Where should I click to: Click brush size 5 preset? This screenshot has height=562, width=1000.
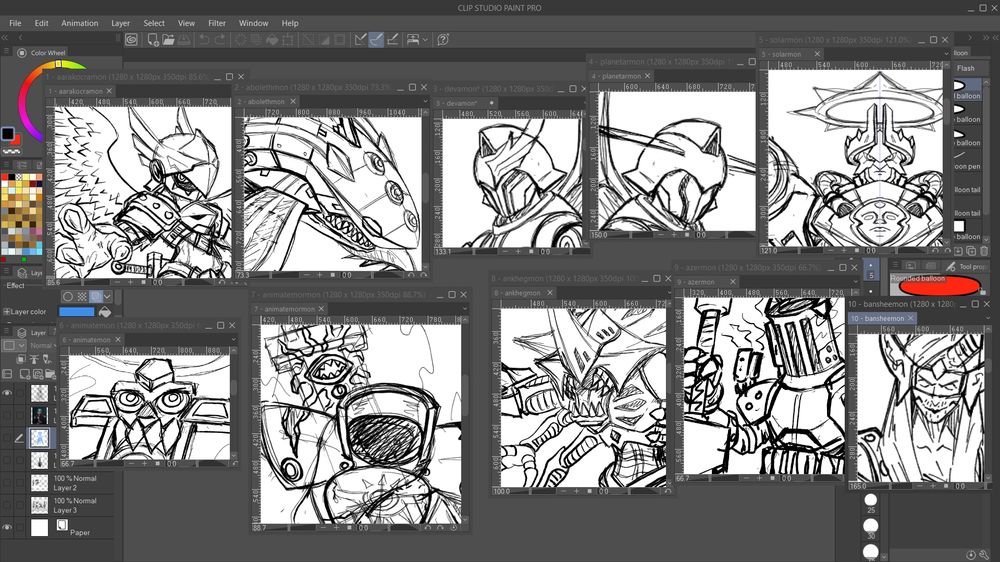(871, 269)
